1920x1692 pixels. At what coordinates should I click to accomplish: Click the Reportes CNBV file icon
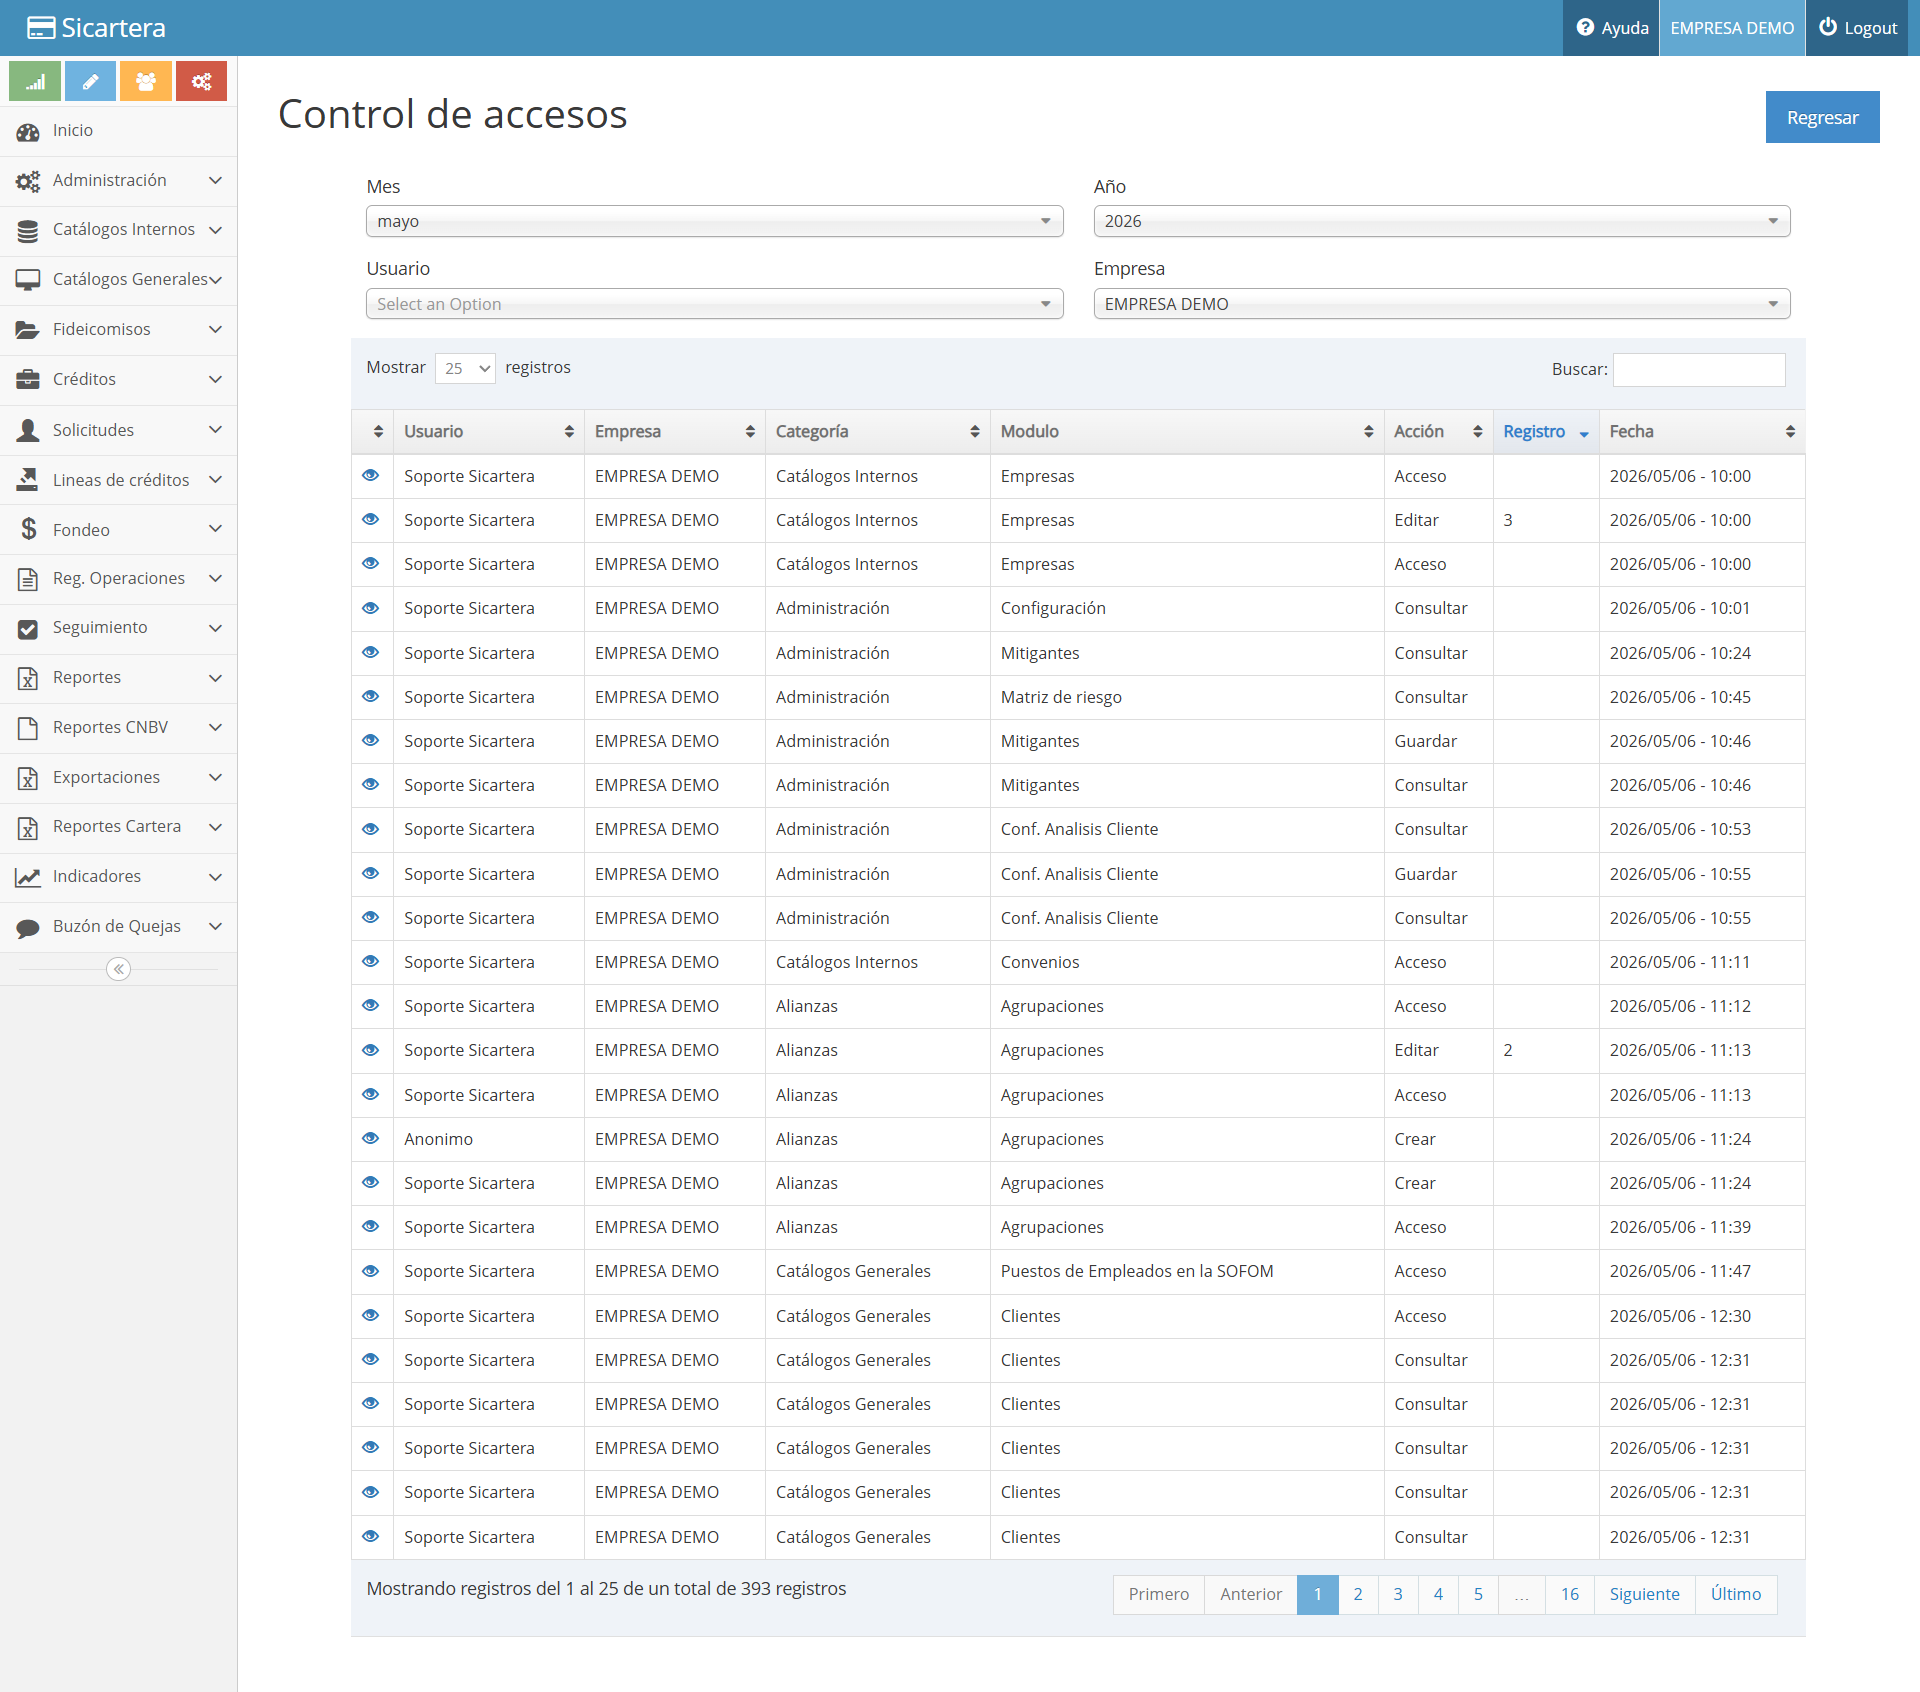coord(28,728)
